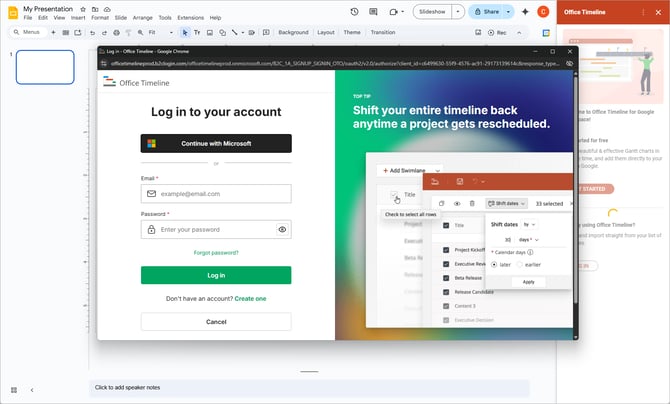Collapse the filmstrip panel arrow
Viewport: 670px width, 404px height.
[32, 390]
